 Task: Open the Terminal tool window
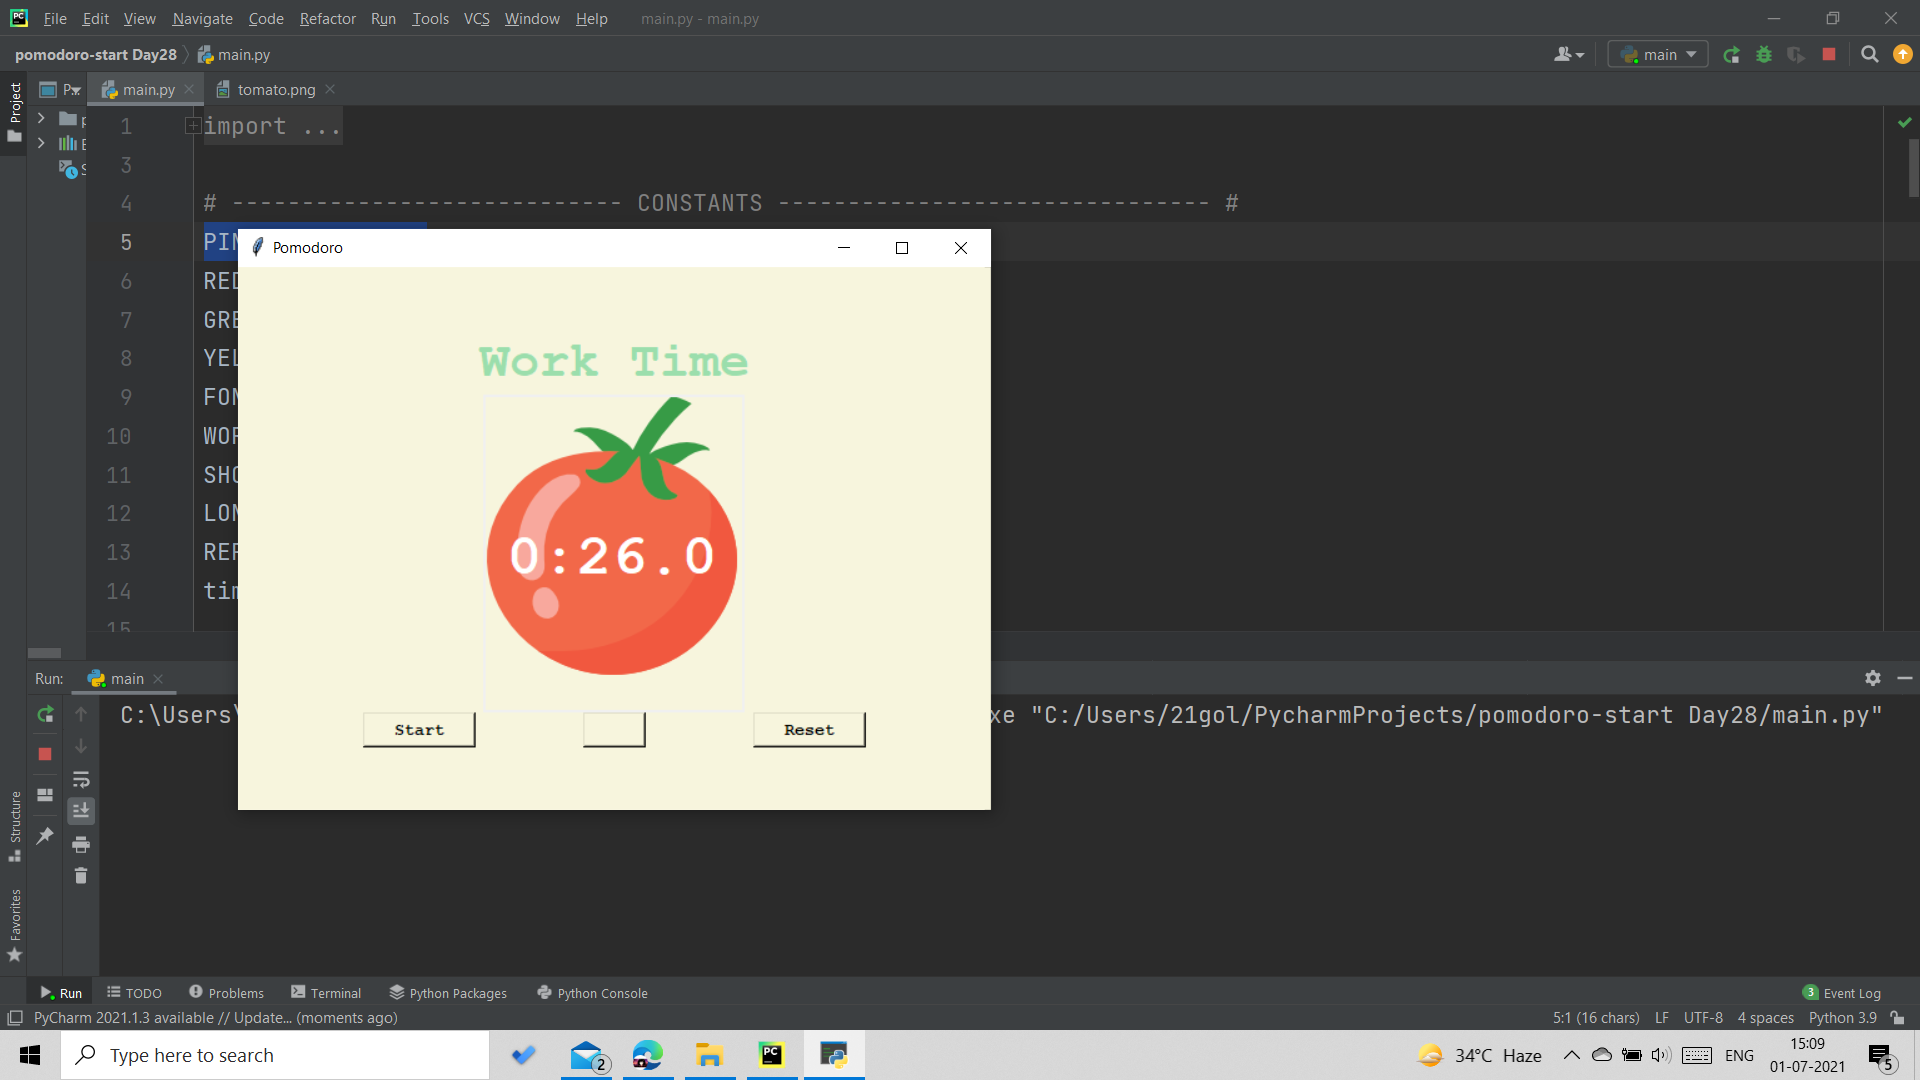click(x=325, y=992)
